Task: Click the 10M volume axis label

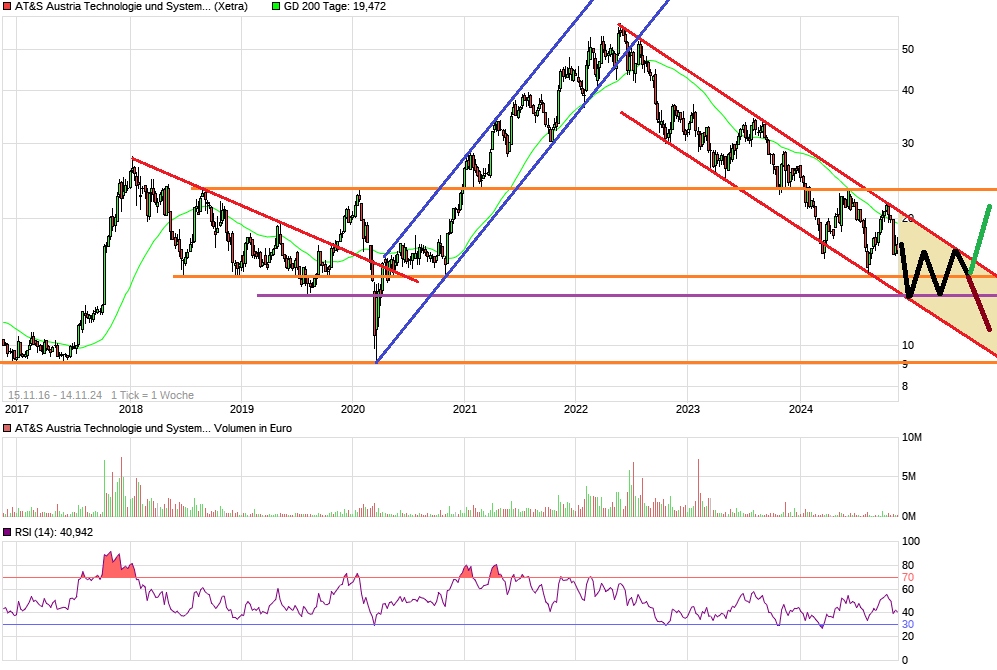Action: point(911,438)
